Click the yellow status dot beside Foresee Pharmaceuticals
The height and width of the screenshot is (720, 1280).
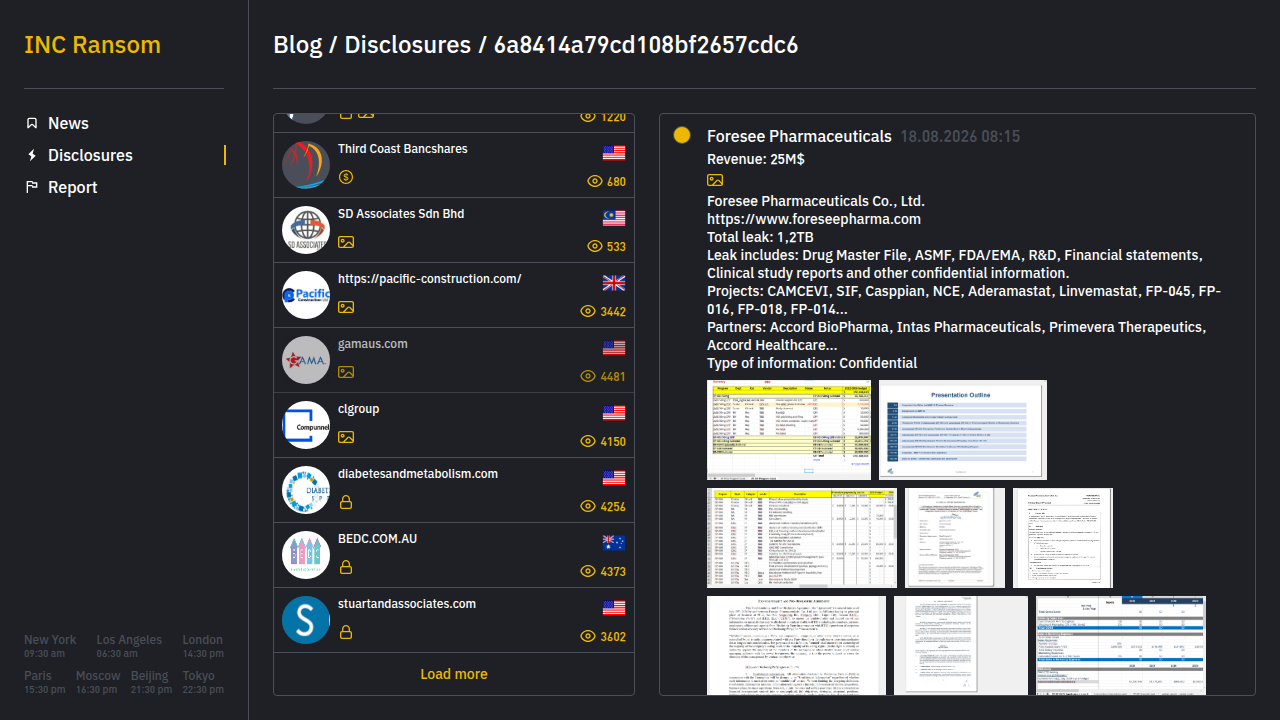pos(682,135)
